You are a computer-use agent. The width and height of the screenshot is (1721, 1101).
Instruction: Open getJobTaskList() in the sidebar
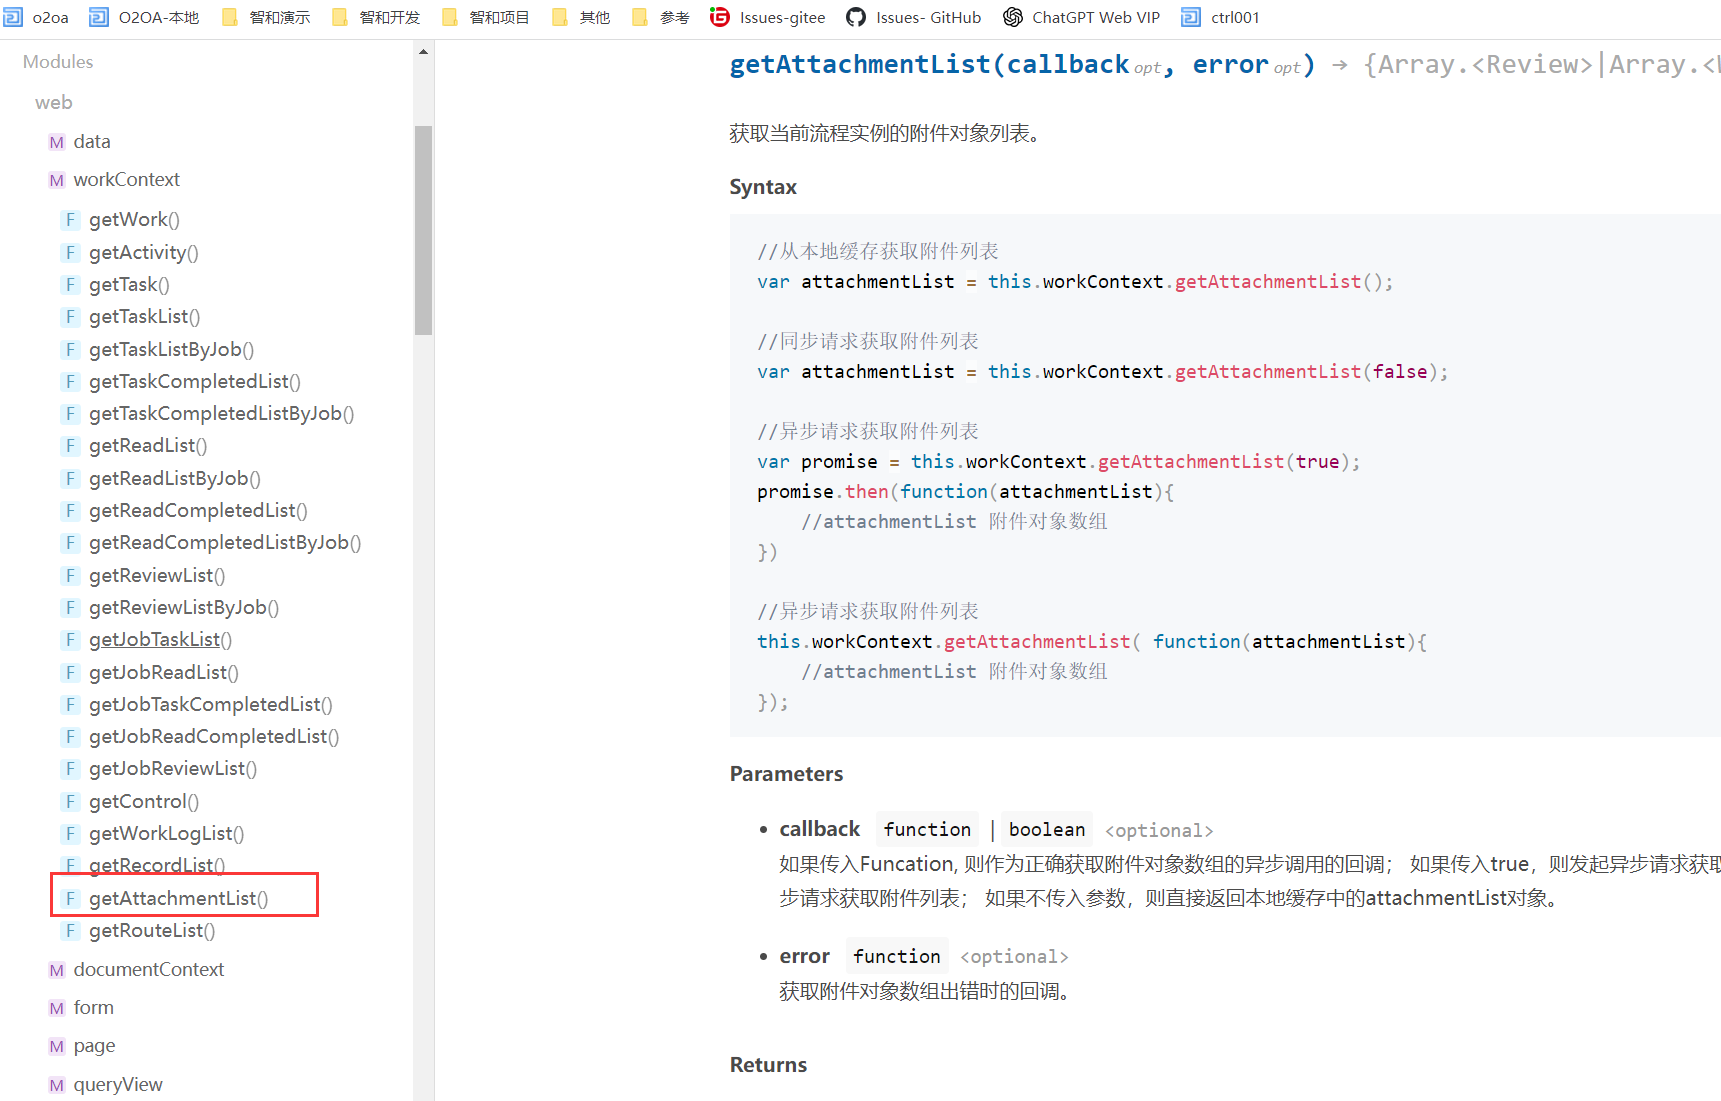[x=160, y=640]
